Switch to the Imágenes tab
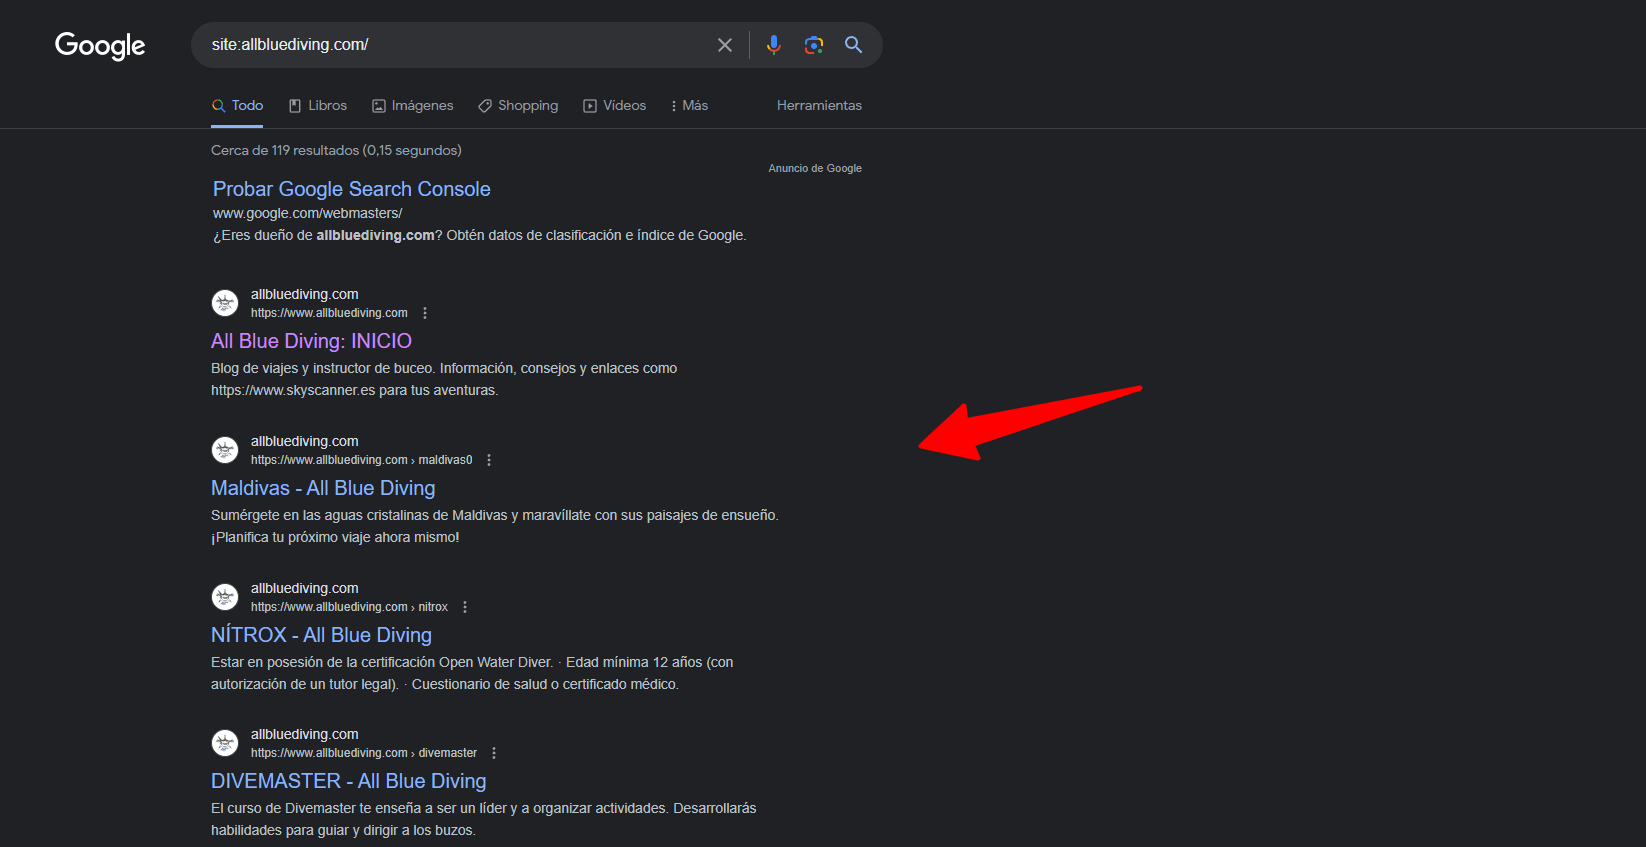 (x=413, y=105)
